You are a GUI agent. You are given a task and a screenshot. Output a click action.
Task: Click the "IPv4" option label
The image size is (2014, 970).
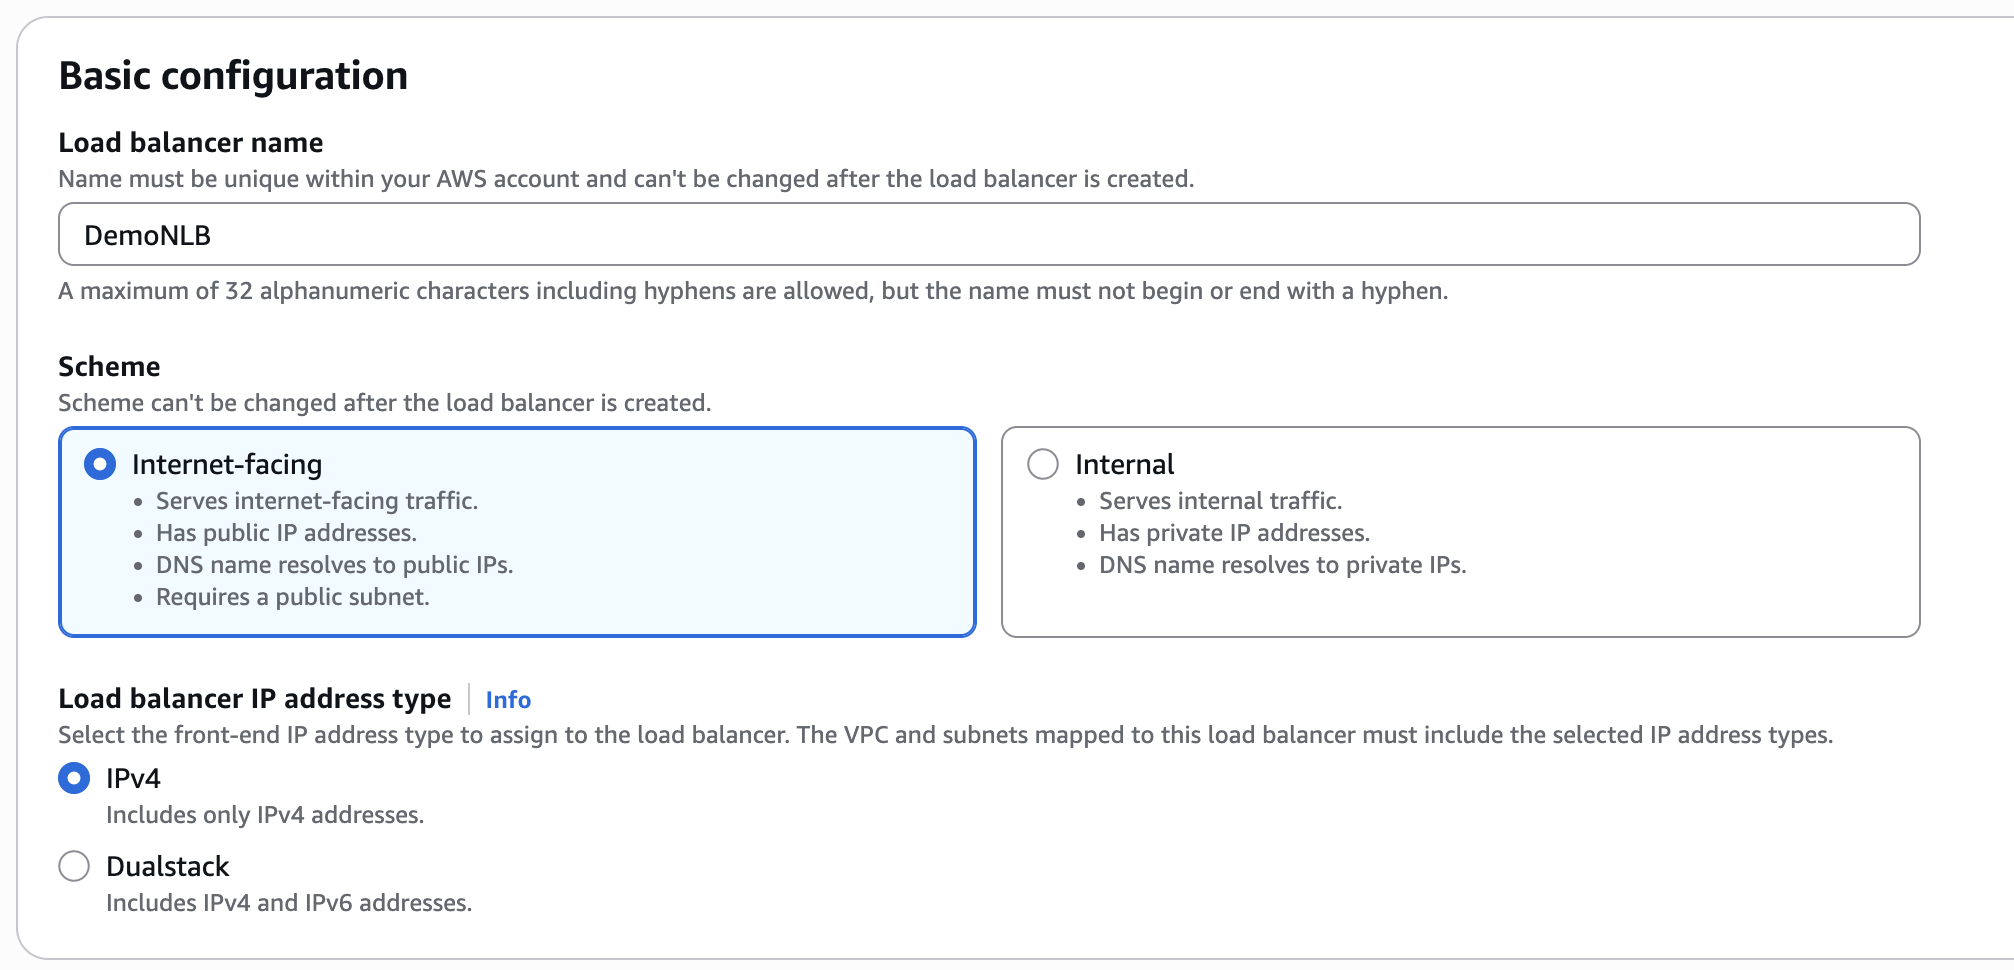[133, 778]
